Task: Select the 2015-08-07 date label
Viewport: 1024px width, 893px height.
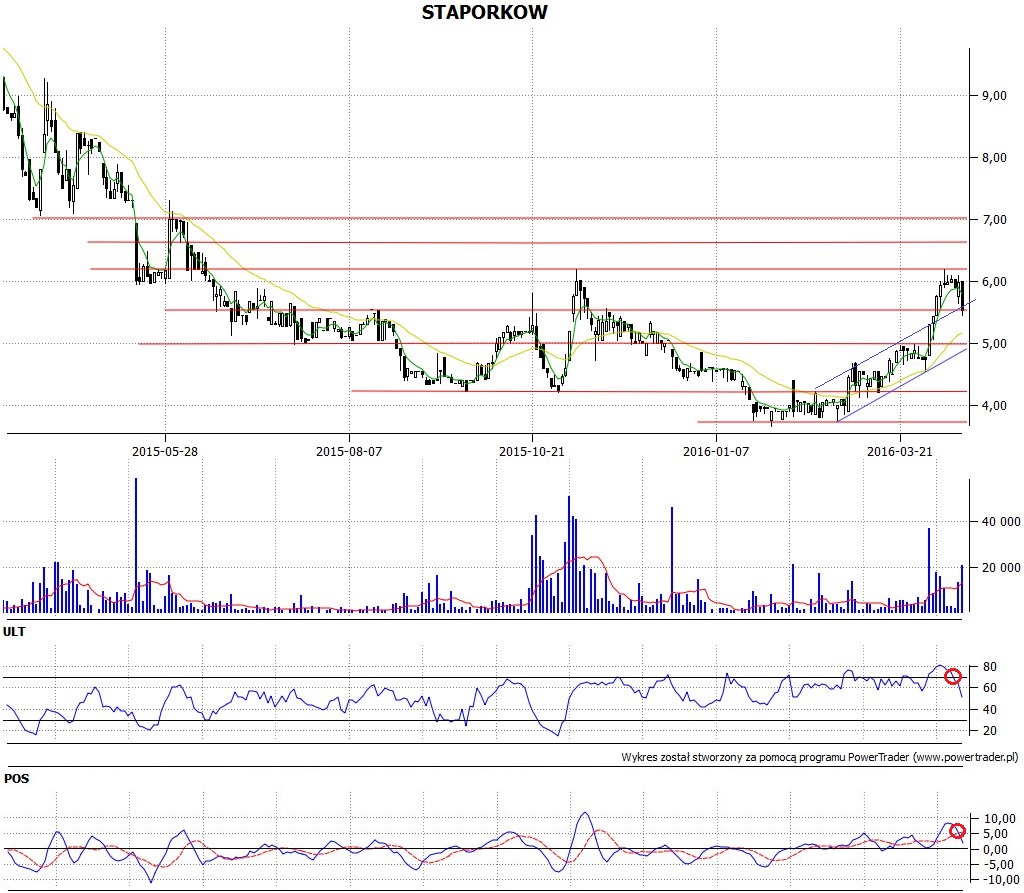Action: tap(349, 451)
